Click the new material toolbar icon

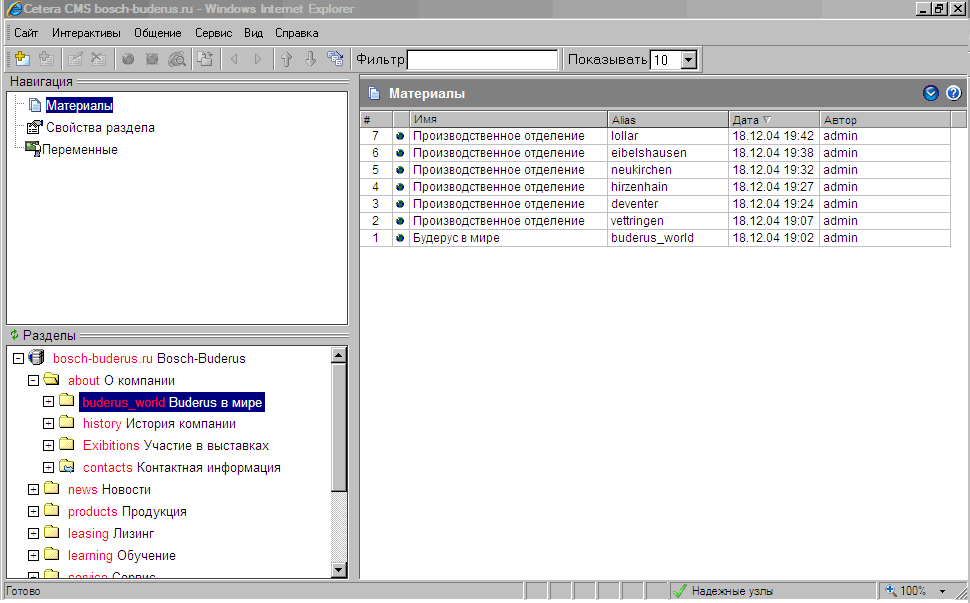pos(22,60)
